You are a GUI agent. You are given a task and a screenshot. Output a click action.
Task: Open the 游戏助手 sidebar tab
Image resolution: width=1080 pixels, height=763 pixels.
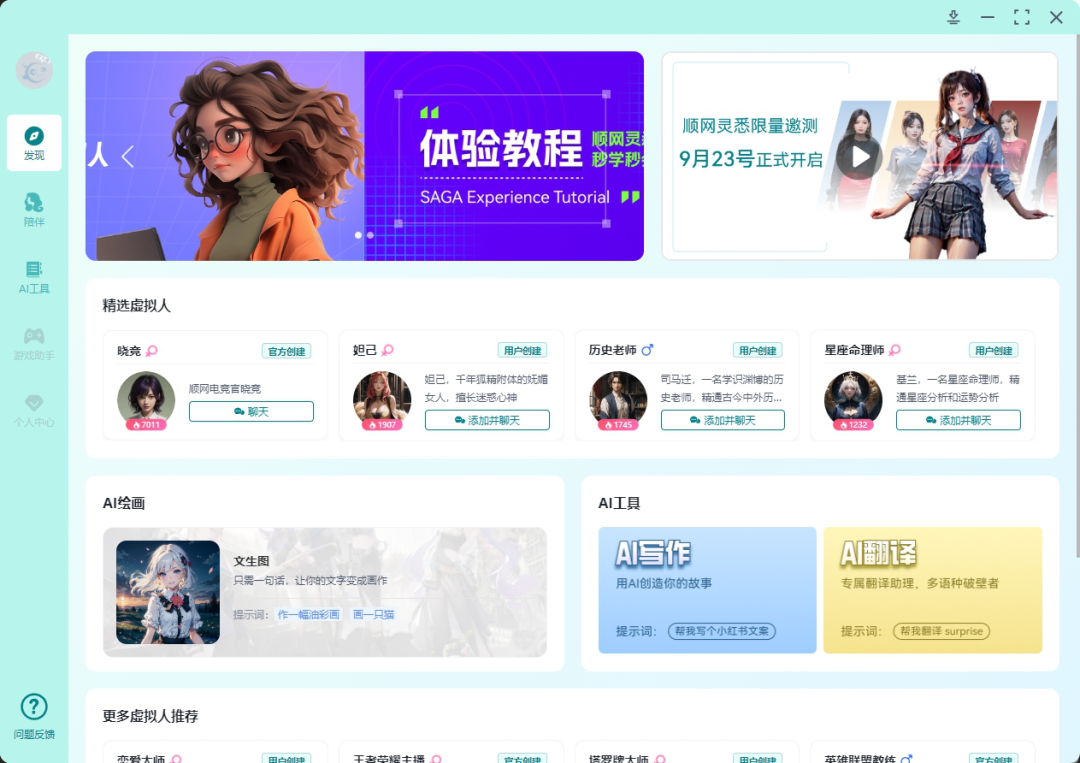click(34, 344)
